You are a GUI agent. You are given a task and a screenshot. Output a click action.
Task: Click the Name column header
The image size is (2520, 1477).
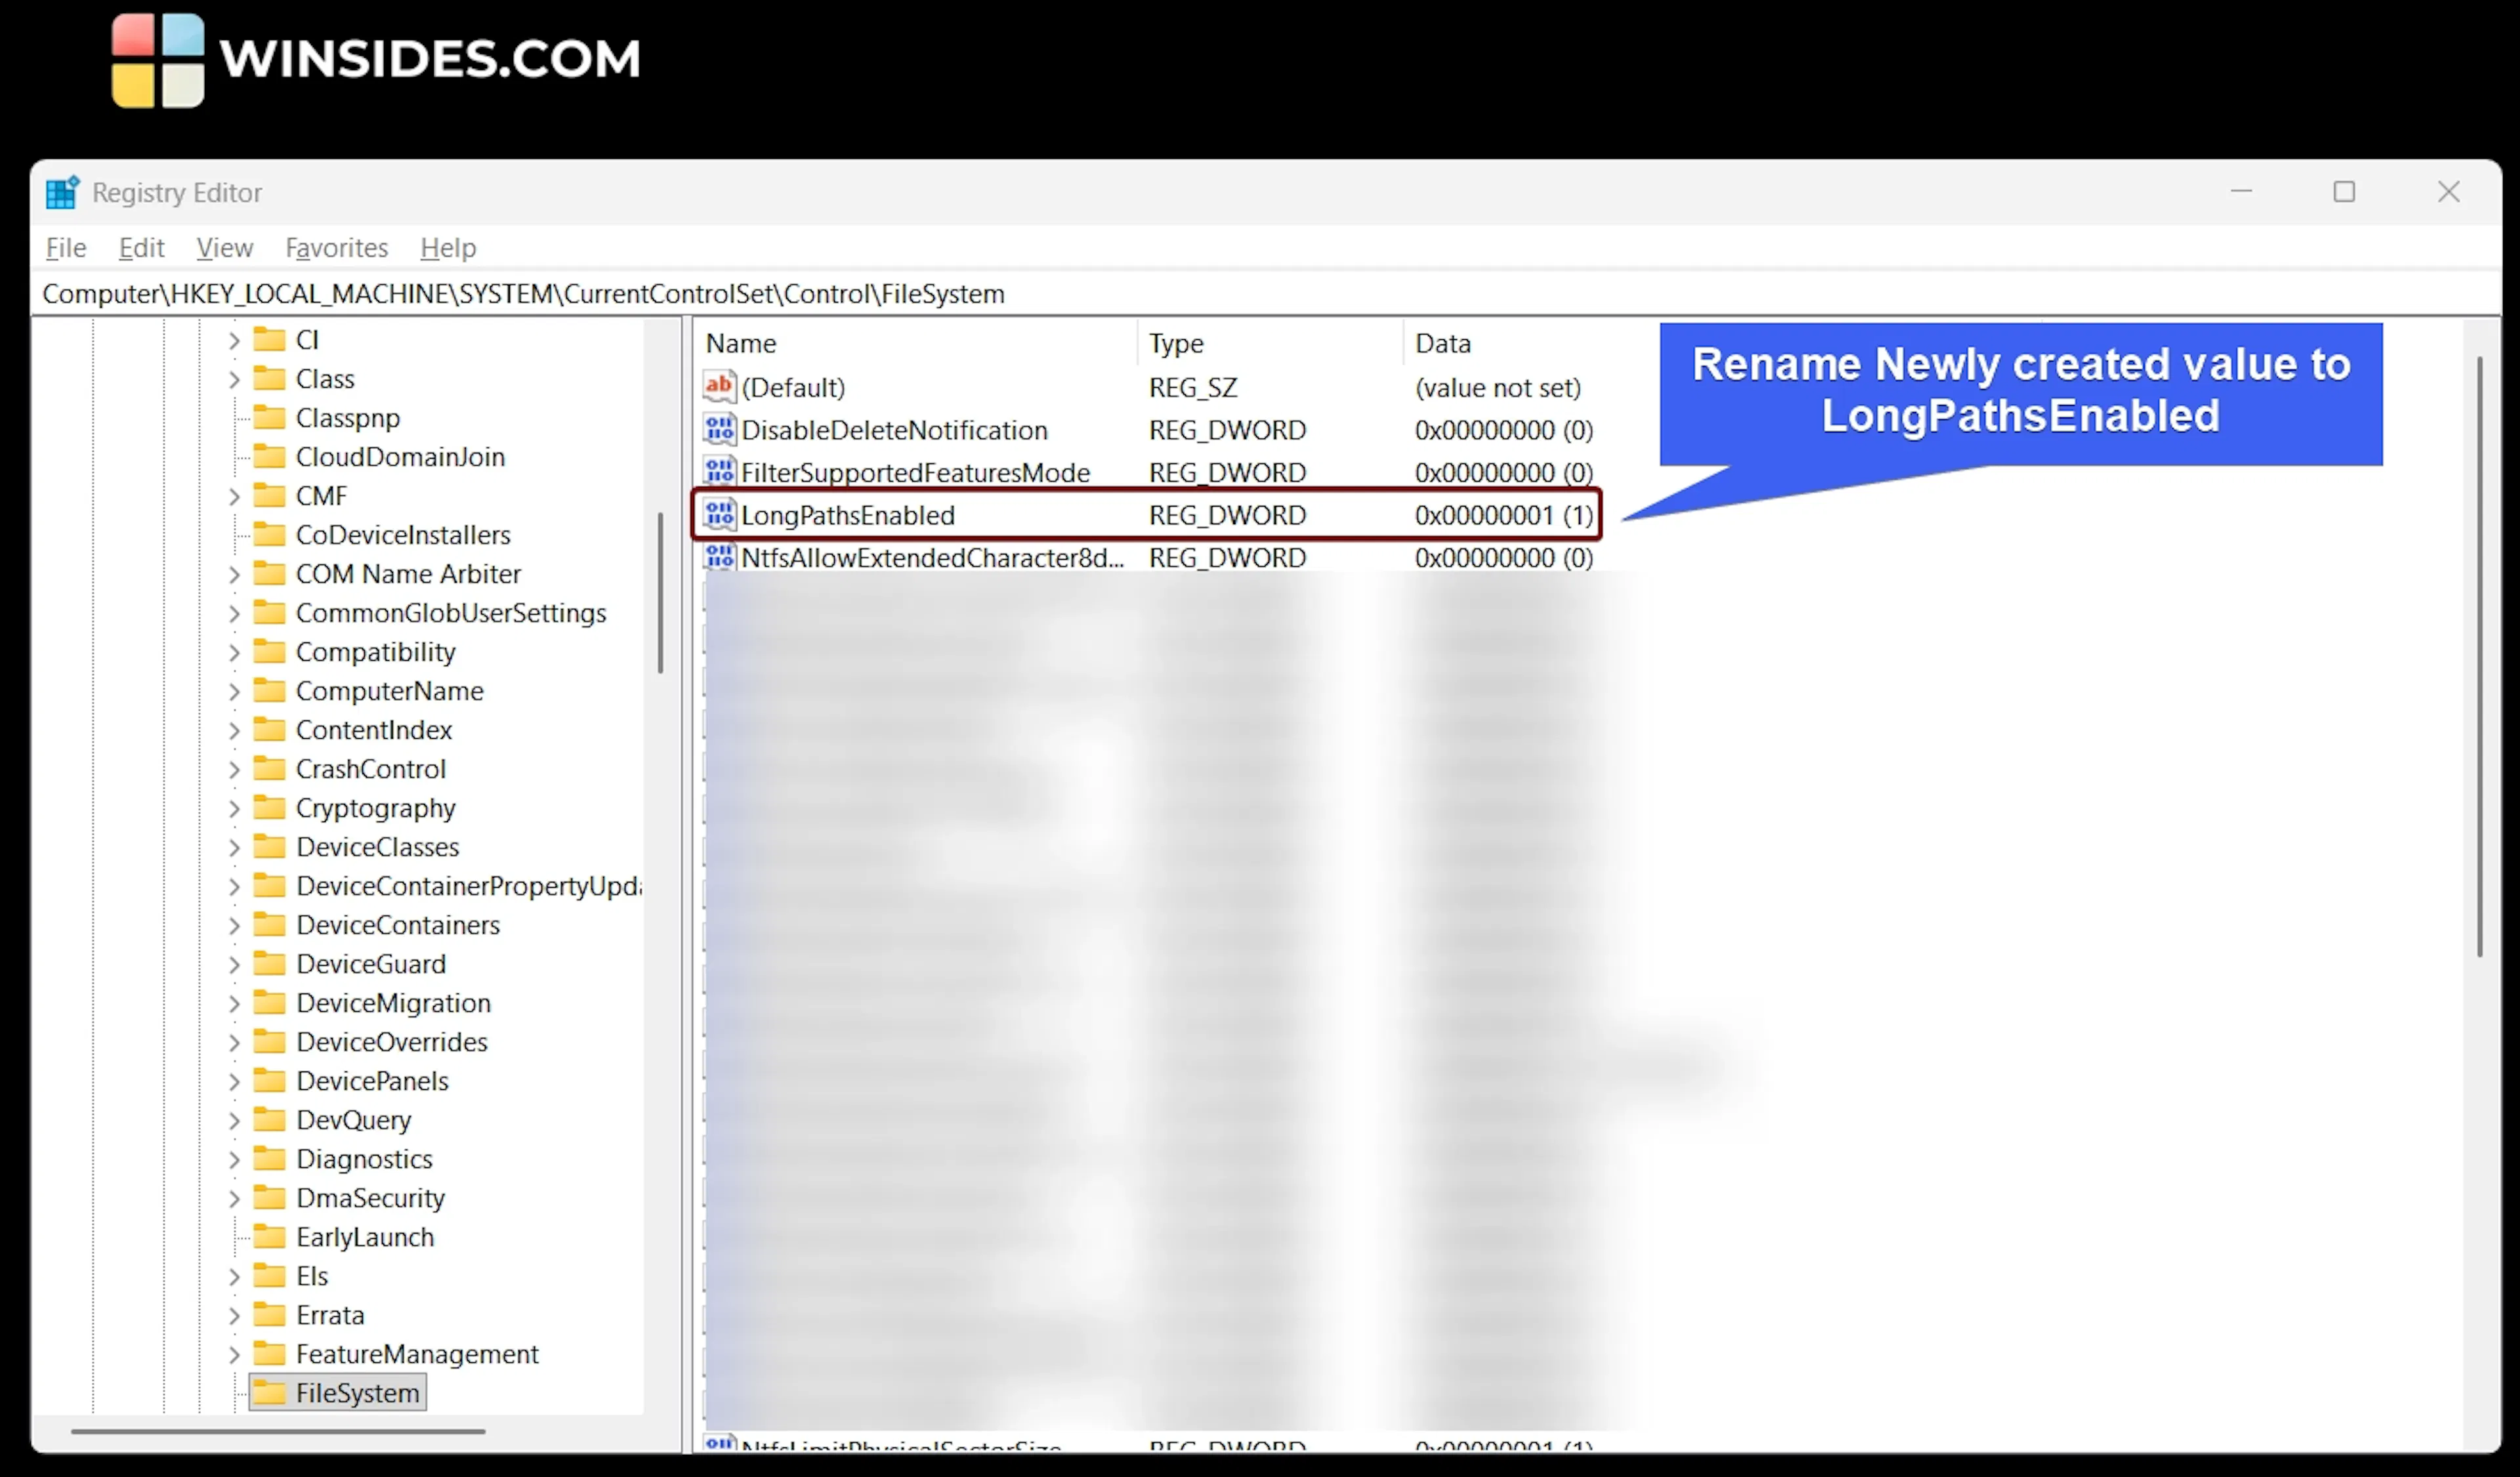(741, 343)
